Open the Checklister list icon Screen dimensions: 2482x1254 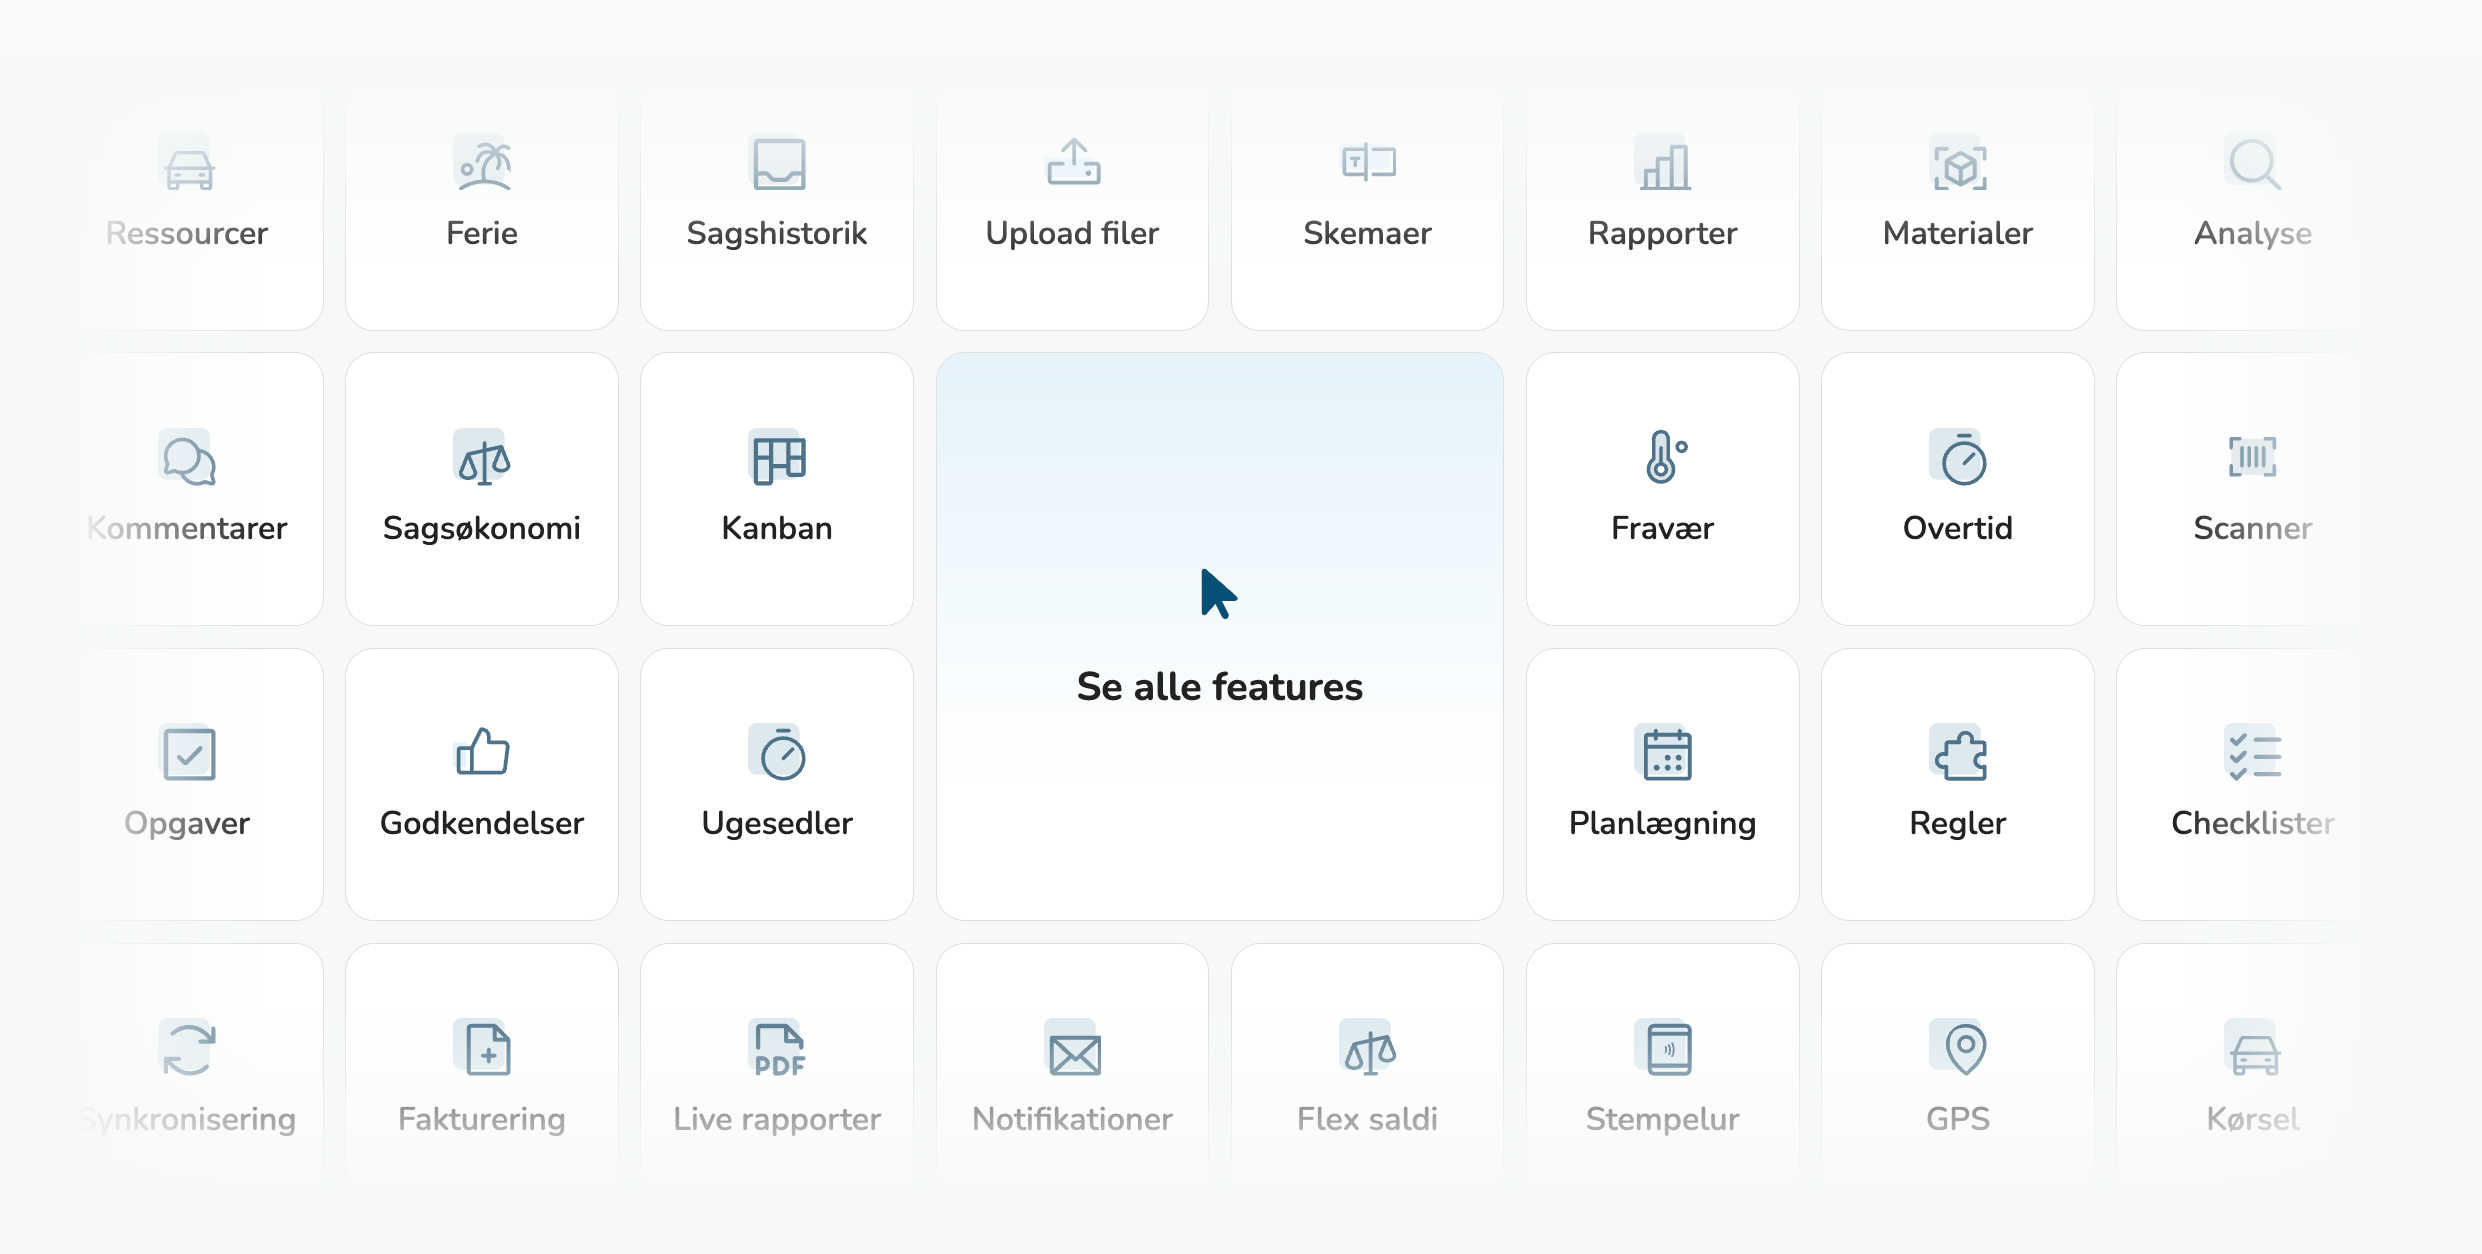2253,753
